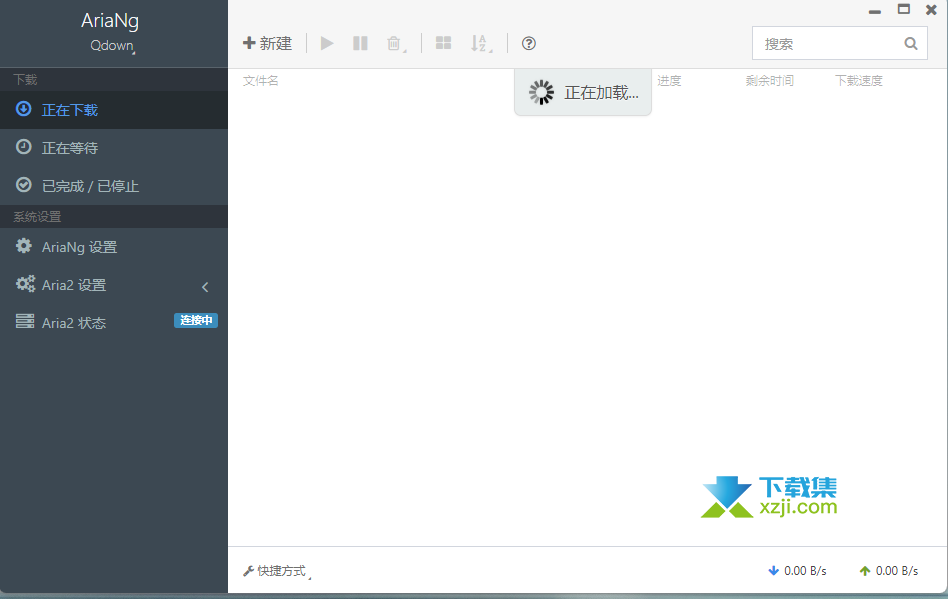Open the A-Z sort order dropdown
The height and width of the screenshot is (599, 948).
(x=481, y=44)
